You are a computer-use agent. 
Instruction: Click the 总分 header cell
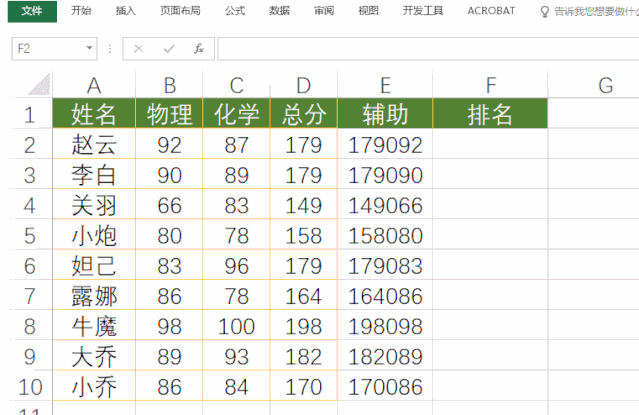click(304, 114)
